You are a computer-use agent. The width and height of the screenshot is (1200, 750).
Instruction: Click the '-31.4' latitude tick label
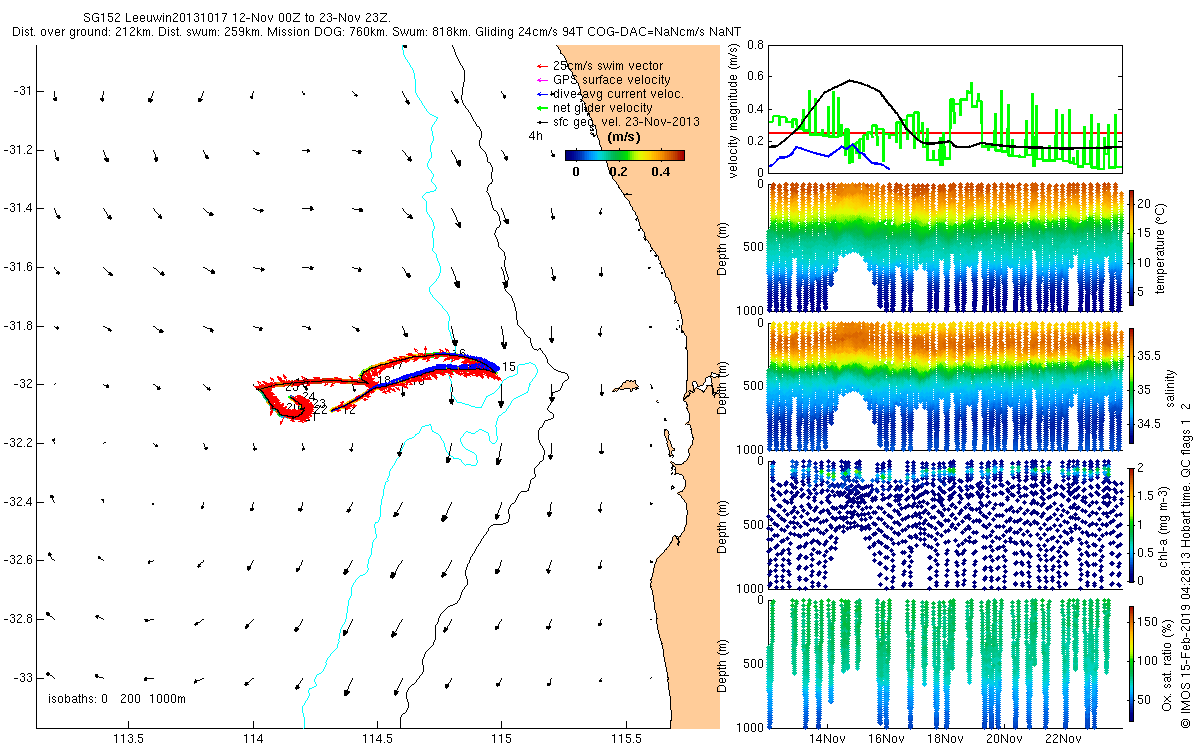pyautogui.click(x=18, y=208)
